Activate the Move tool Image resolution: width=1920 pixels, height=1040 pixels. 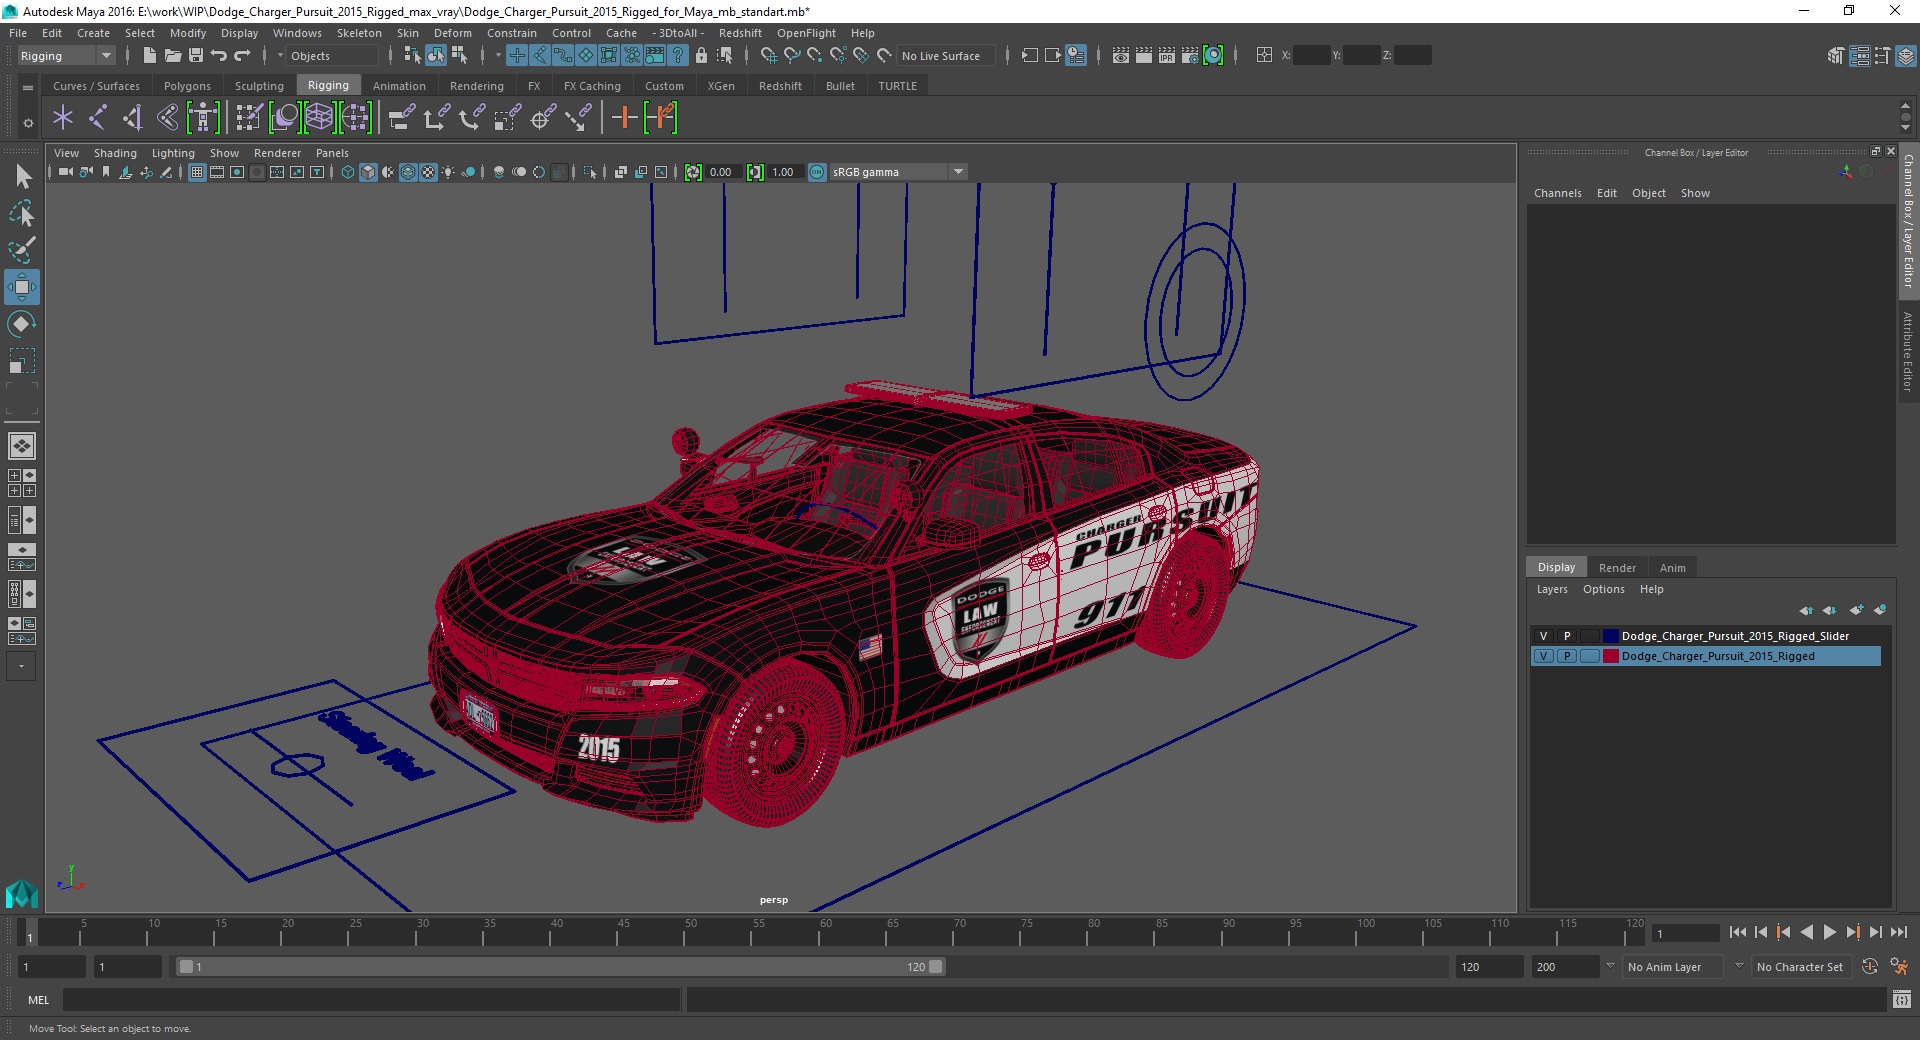(22, 287)
